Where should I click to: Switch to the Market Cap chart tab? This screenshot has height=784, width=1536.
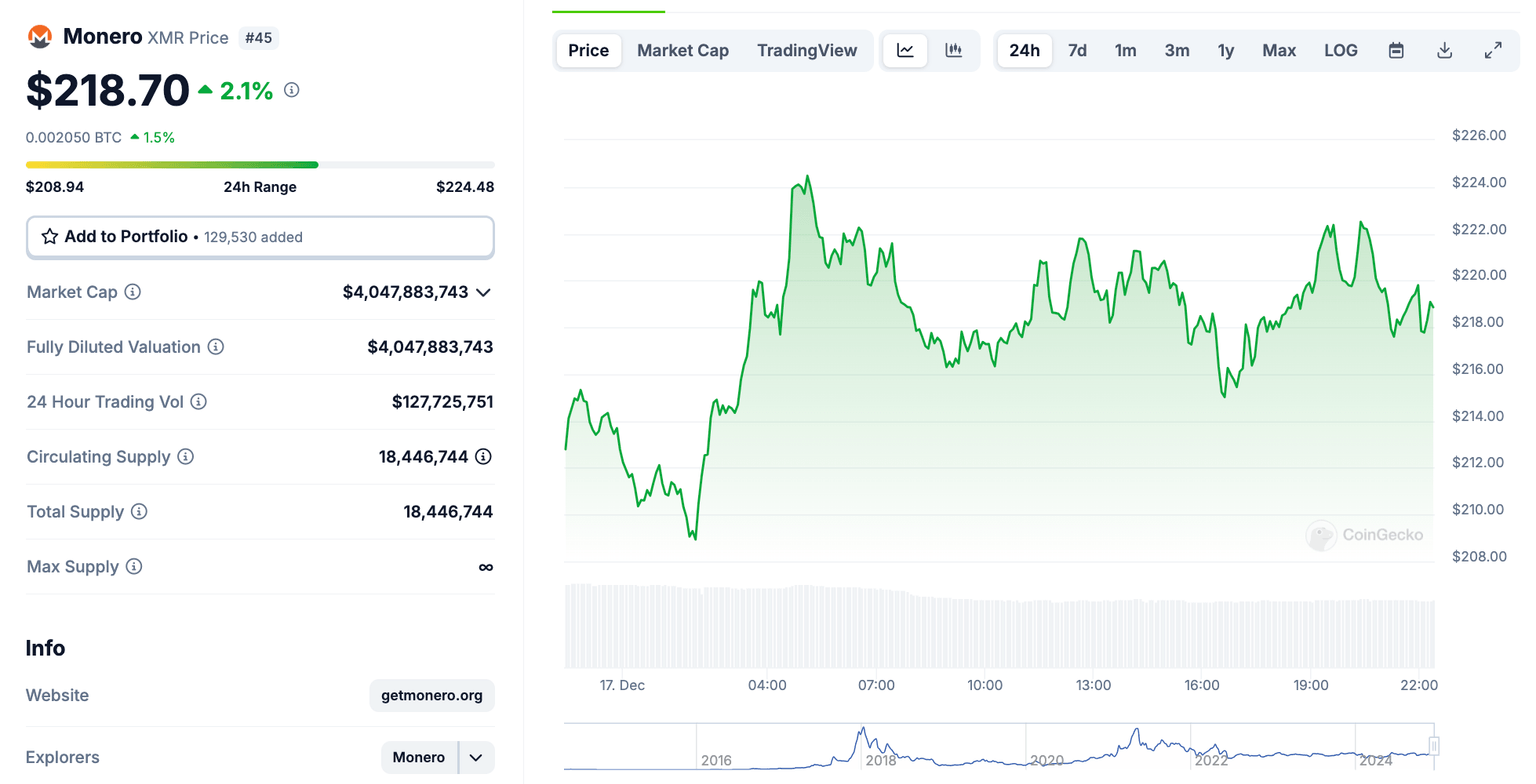tap(682, 50)
